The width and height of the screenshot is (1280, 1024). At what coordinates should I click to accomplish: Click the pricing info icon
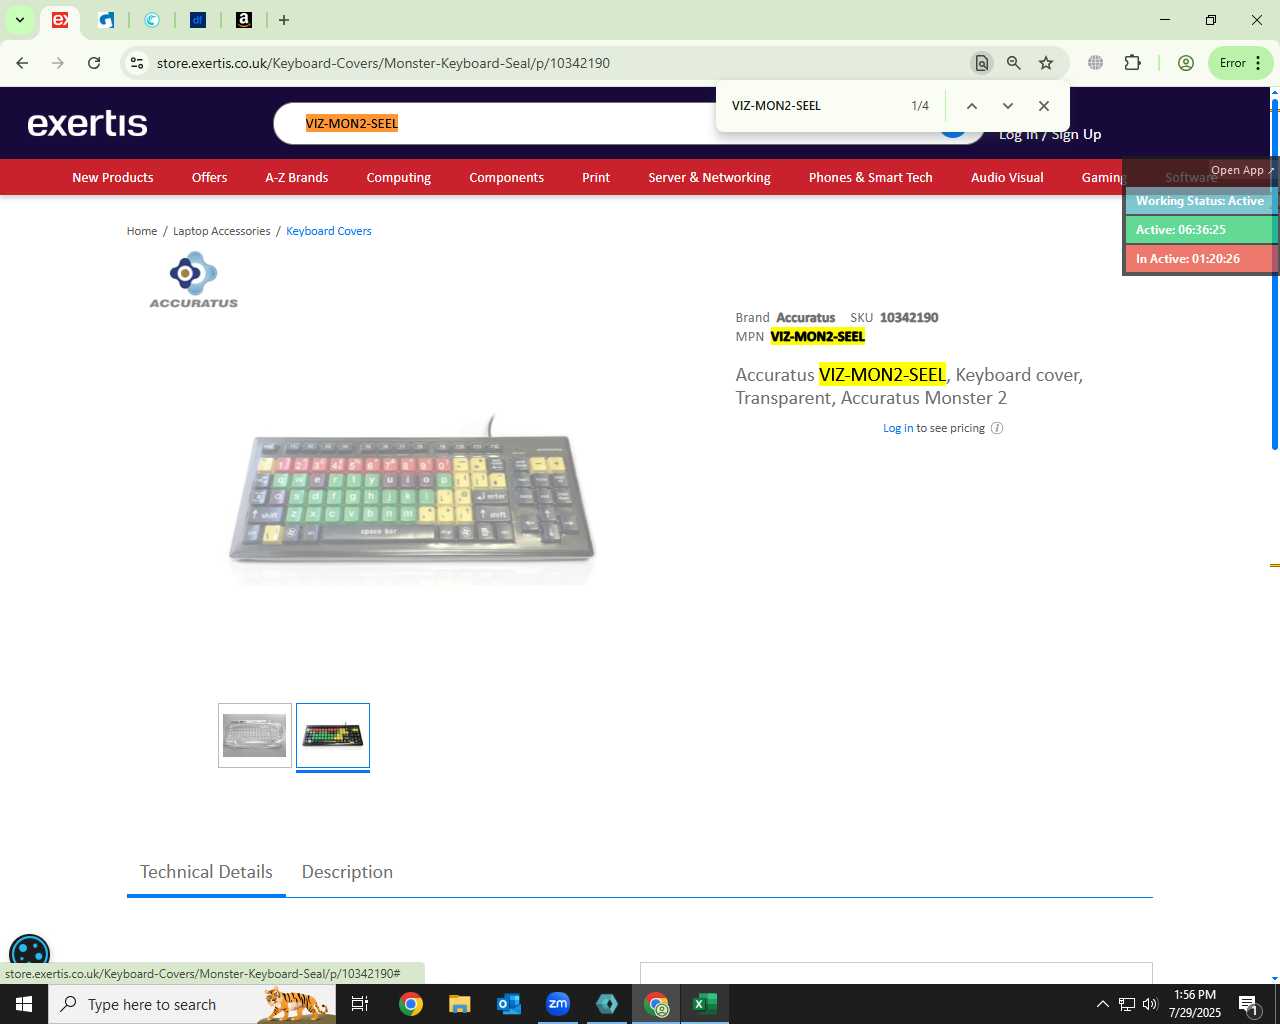[997, 428]
